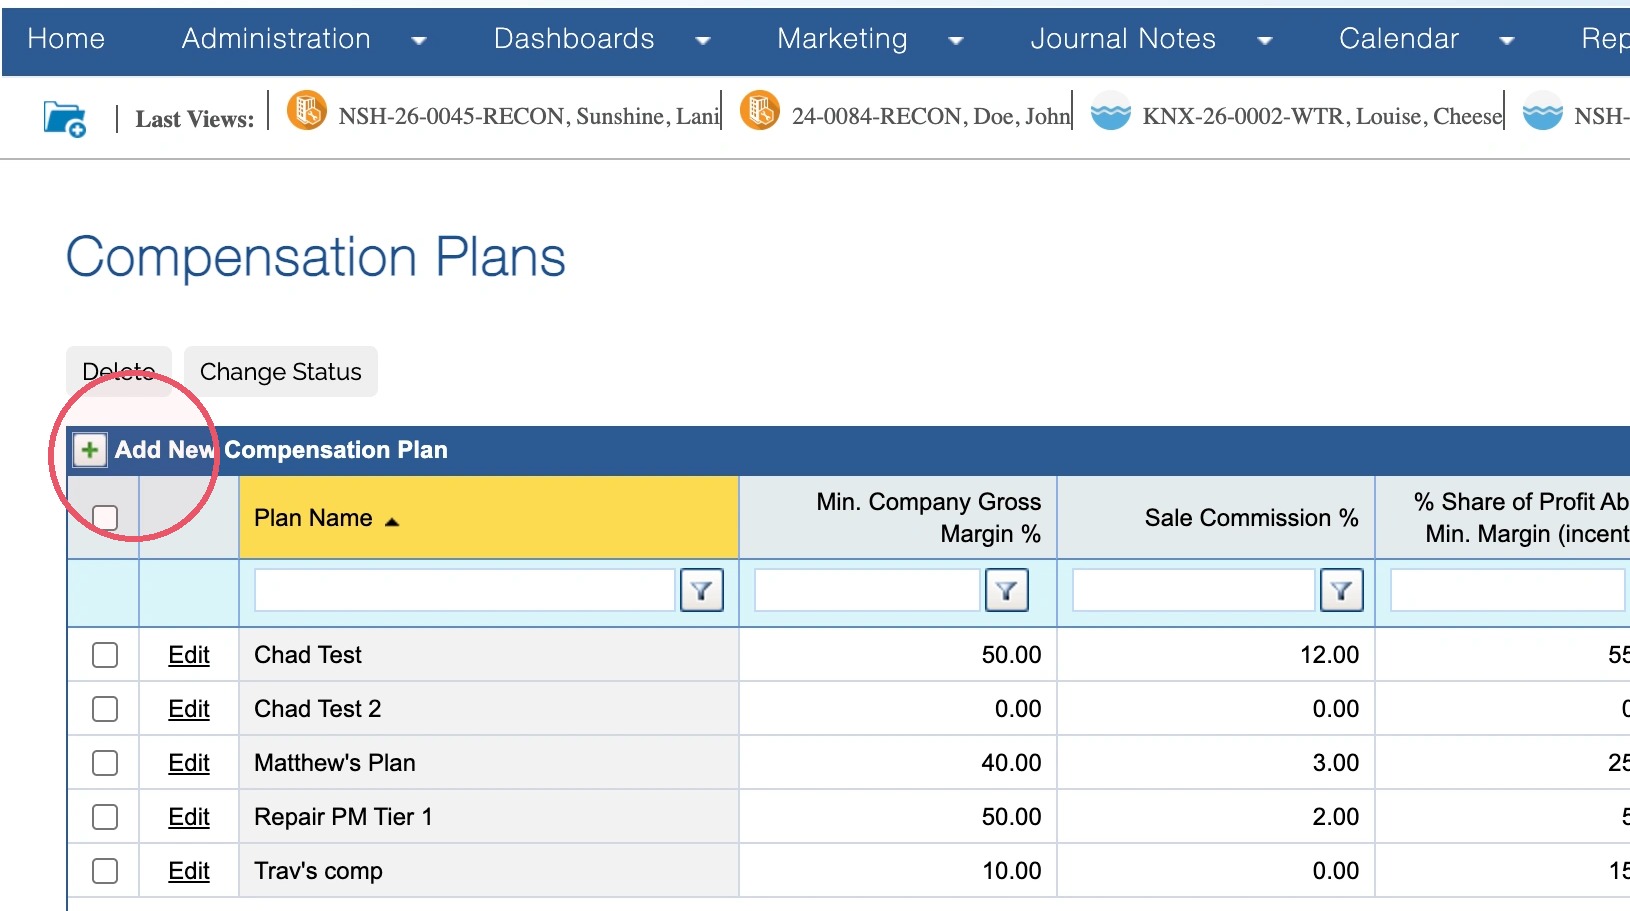
Task: Go to the Home menu
Action: coord(66,39)
